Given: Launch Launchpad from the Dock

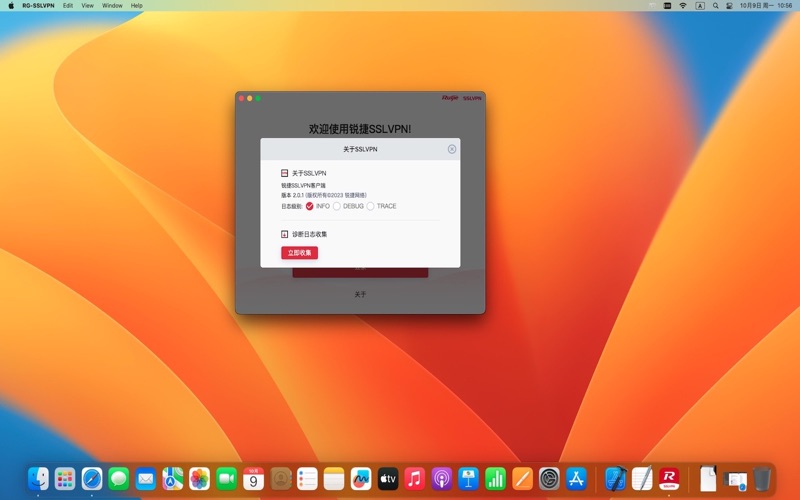Looking at the screenshot, I should pyautogui.click(x=65, y=479).
